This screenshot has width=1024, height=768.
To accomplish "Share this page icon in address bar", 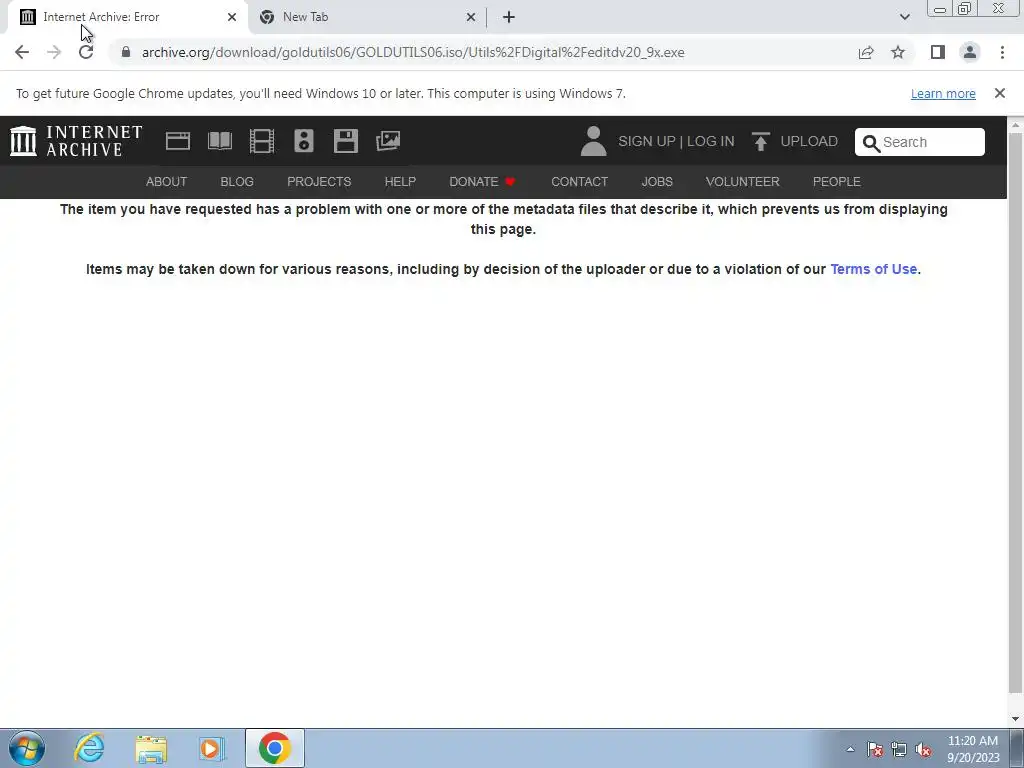I will pos(866,52).
